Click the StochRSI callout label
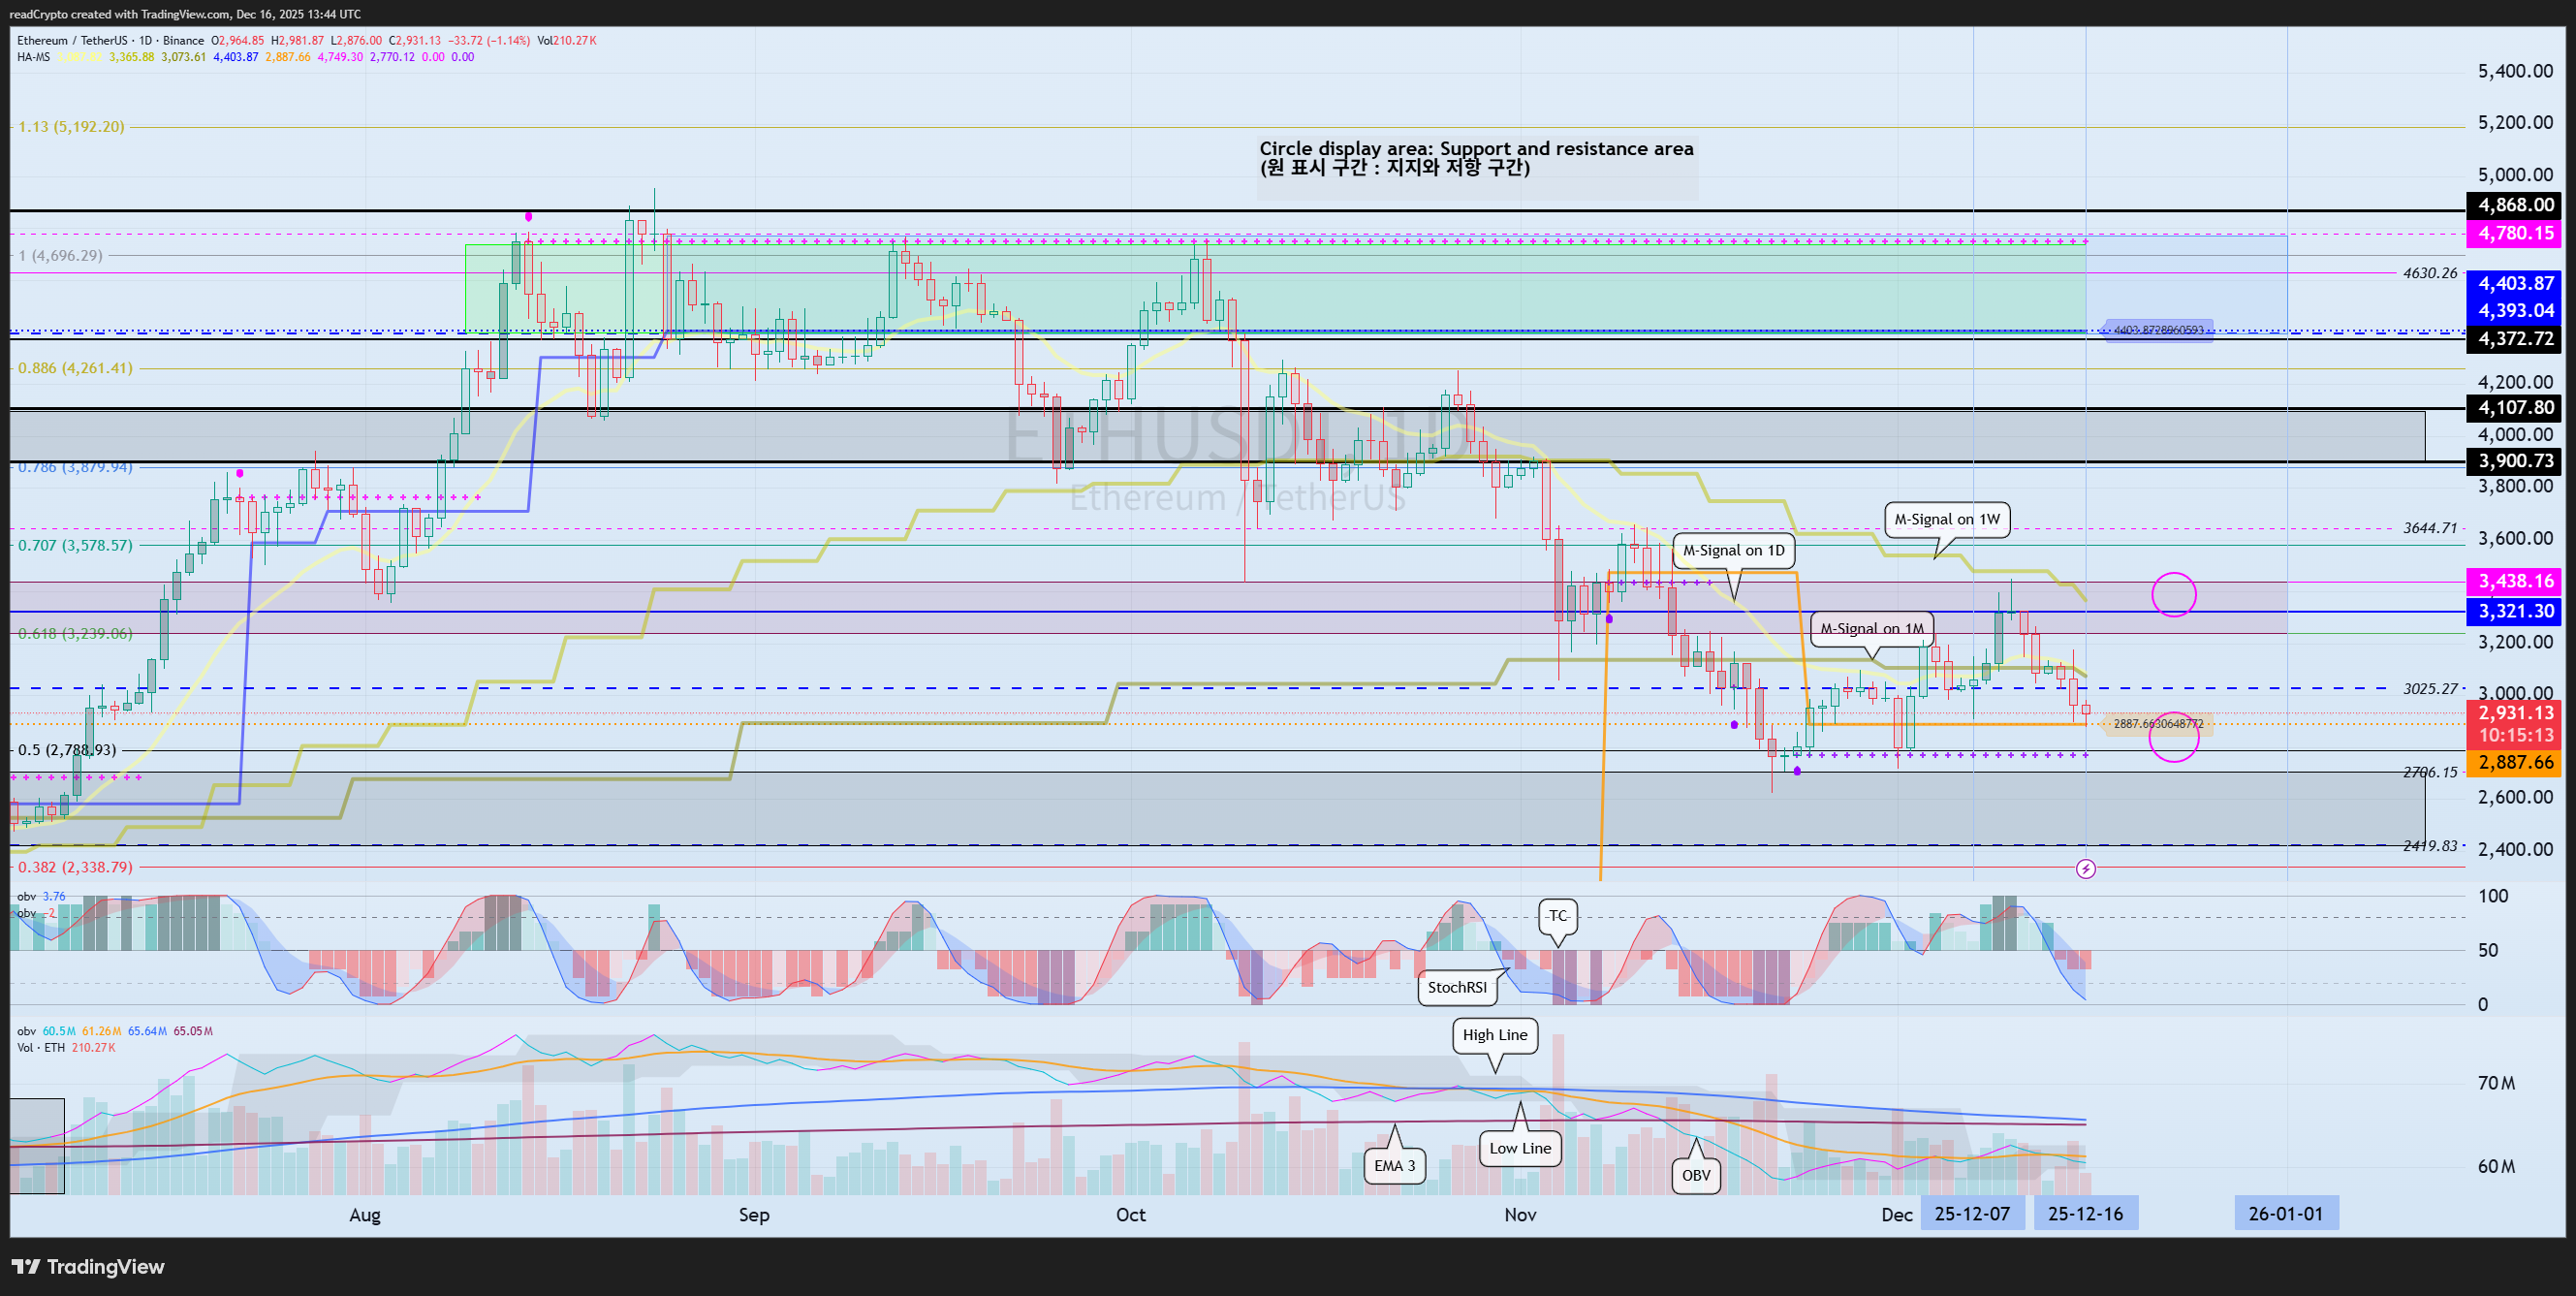Viewport: 2576px width, 1296px height. [1457, 987]
